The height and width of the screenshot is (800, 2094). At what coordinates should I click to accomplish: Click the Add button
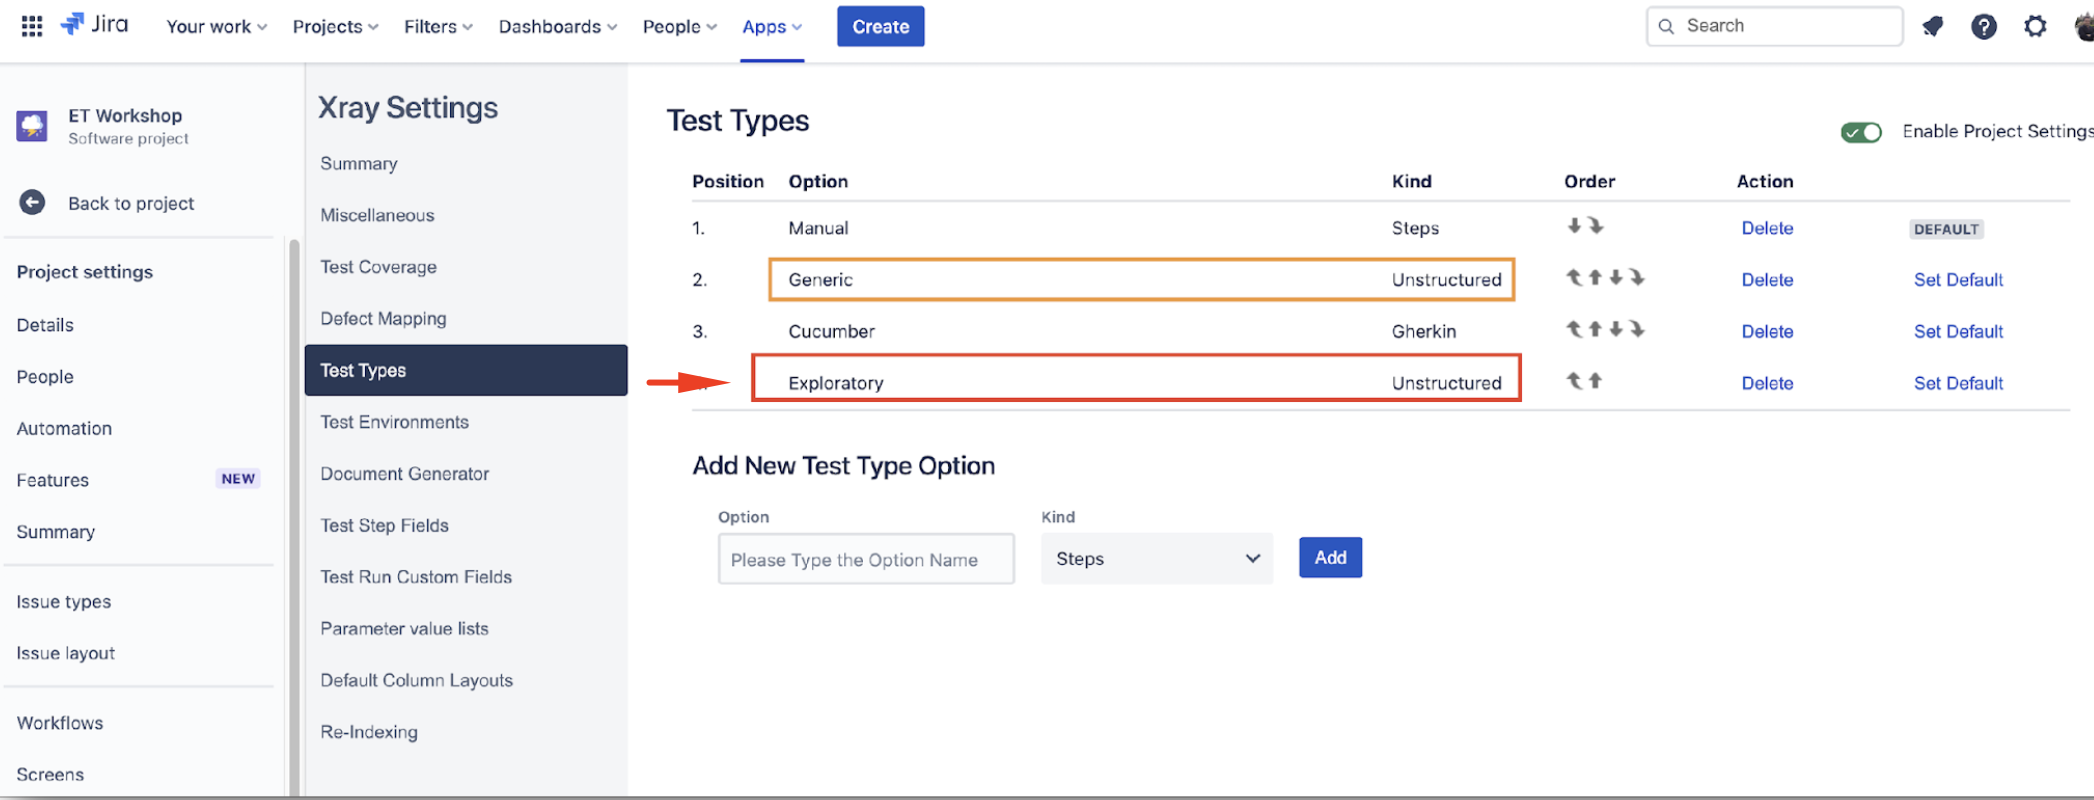click(x=1330, y=558)
